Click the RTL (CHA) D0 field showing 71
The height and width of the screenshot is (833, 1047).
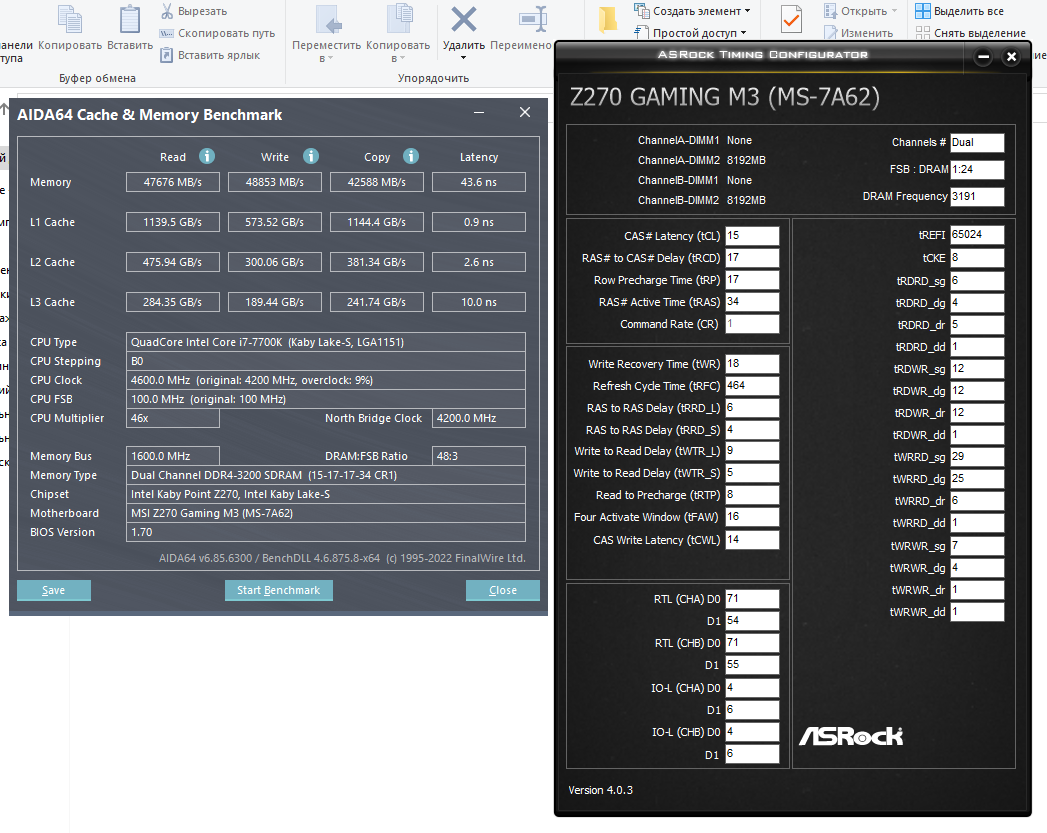point(752,599)
